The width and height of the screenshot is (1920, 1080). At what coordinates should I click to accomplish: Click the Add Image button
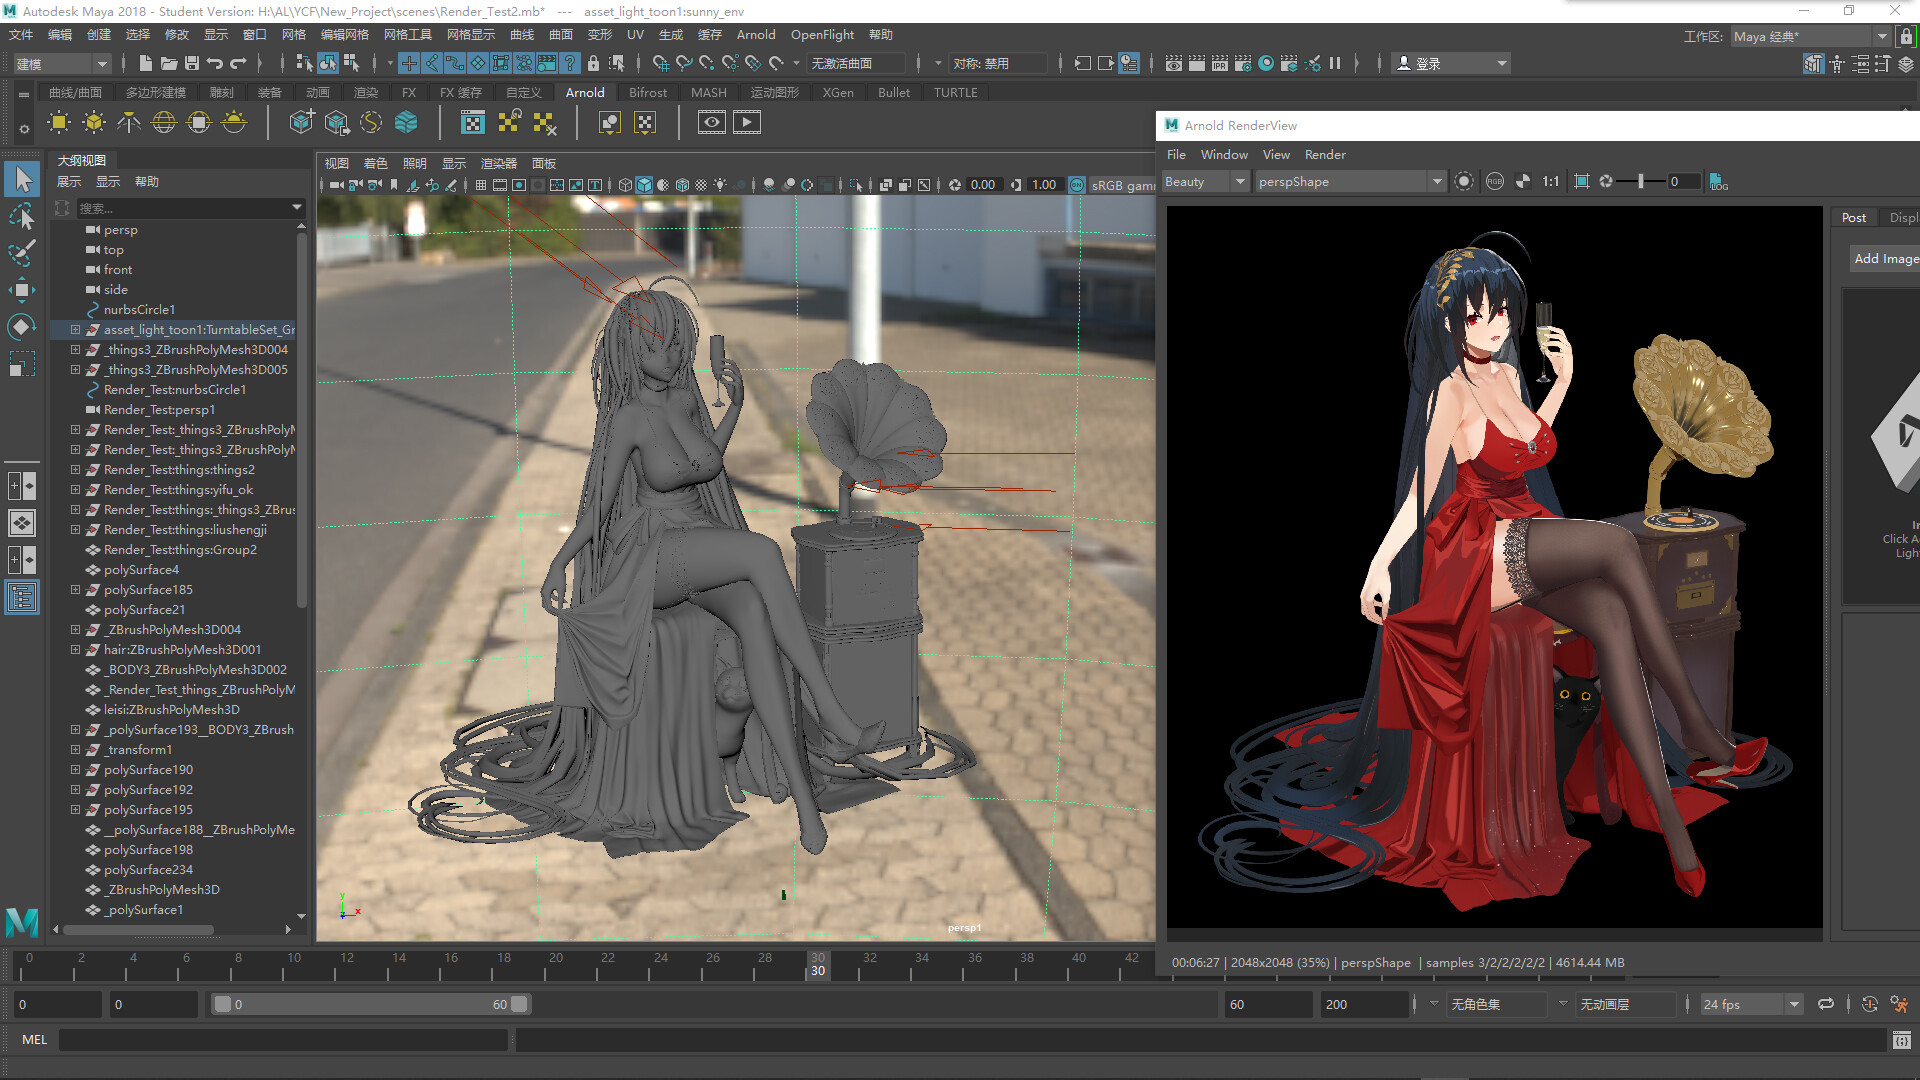click(1886, 258)
